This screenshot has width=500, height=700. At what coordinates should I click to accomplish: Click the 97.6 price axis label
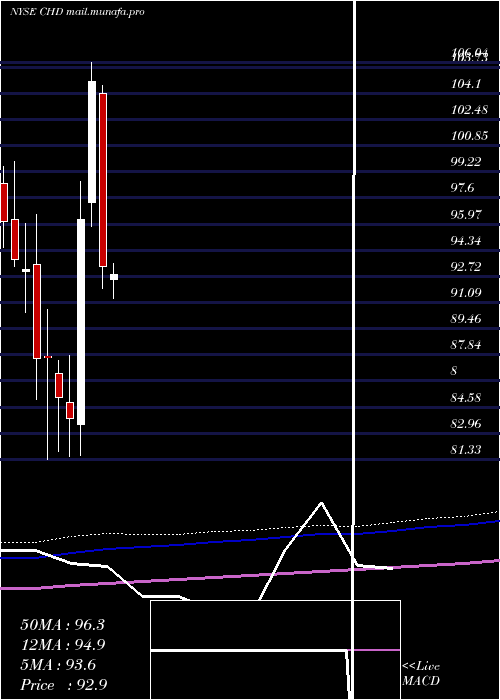click(x=462, y=188)
